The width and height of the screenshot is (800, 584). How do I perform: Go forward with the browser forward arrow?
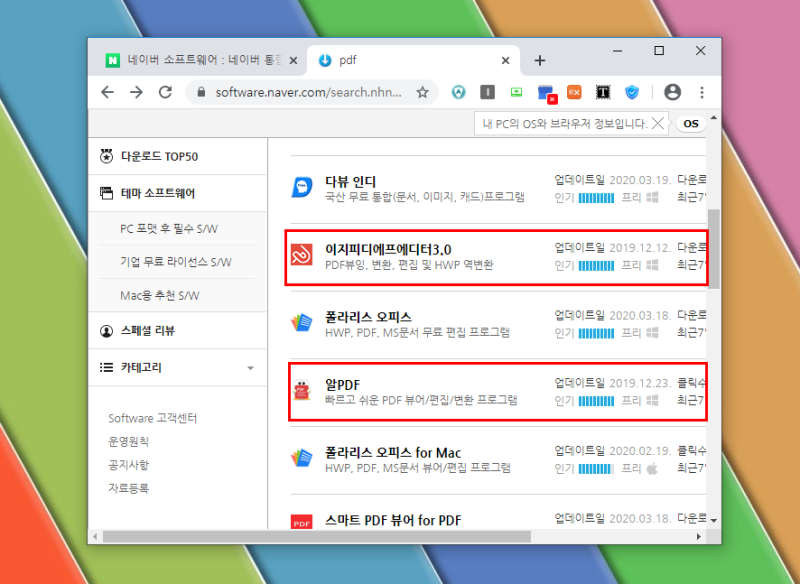[x=136, y=92]
